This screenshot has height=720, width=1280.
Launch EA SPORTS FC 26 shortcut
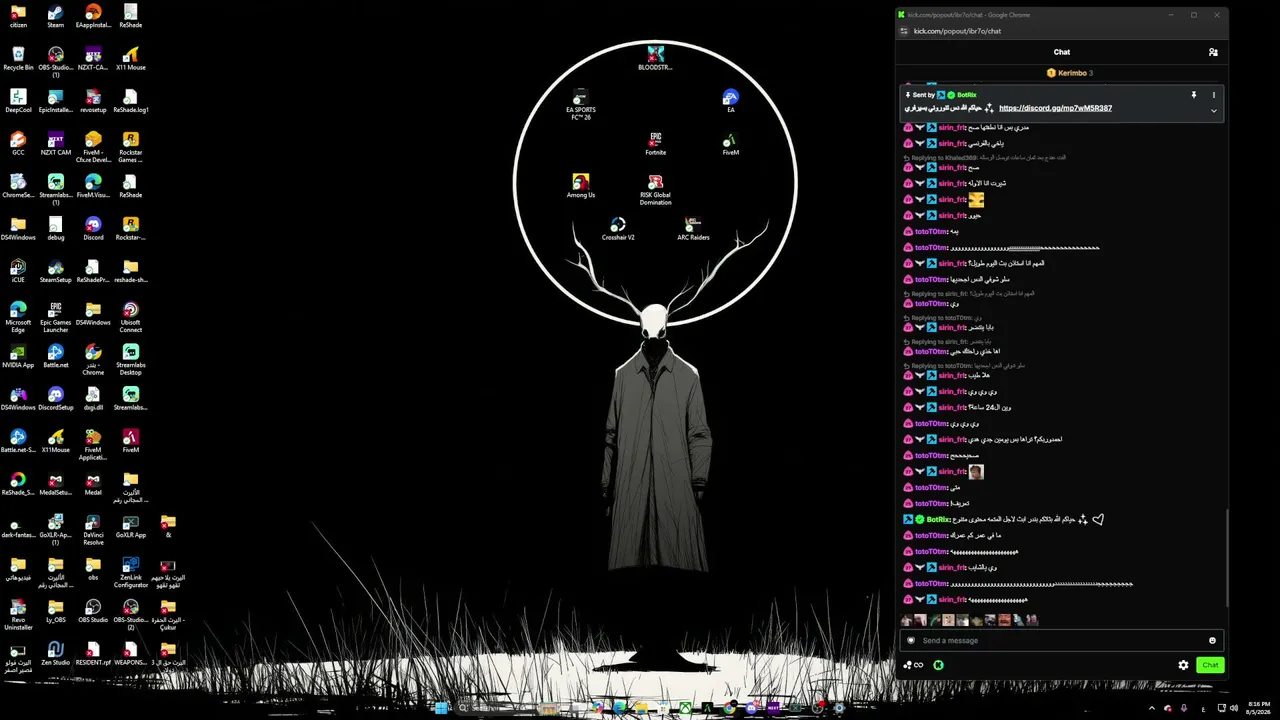point(581,105)
